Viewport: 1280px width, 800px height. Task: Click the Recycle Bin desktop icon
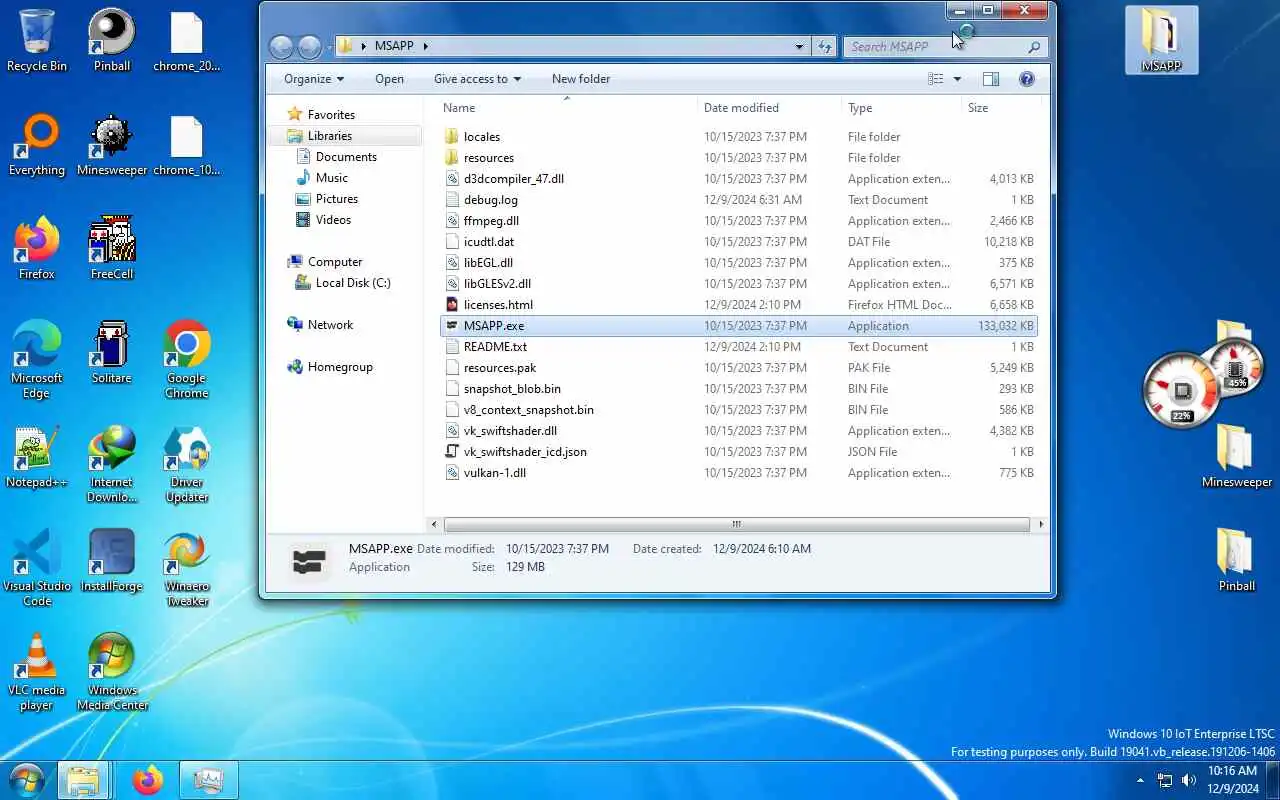37,41
